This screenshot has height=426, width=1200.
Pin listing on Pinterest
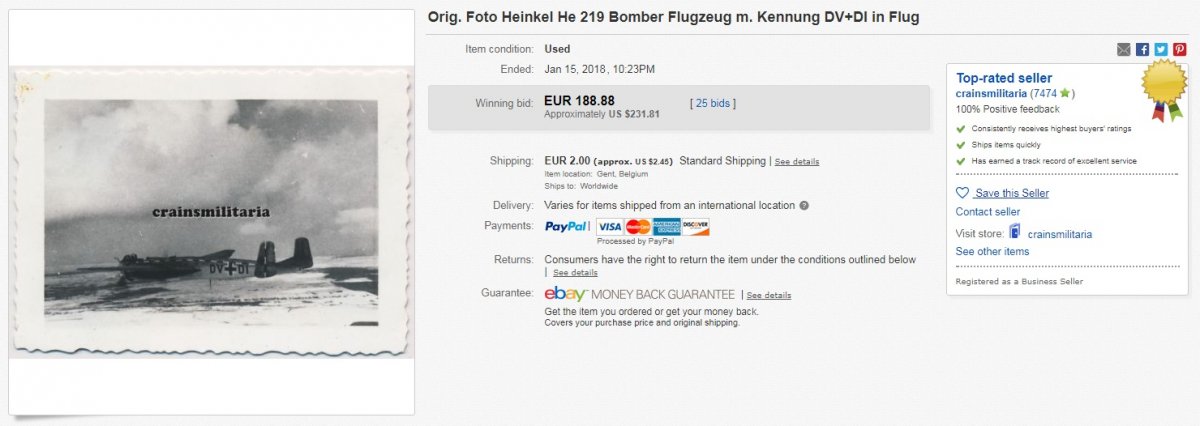[x=1180, y=49]
